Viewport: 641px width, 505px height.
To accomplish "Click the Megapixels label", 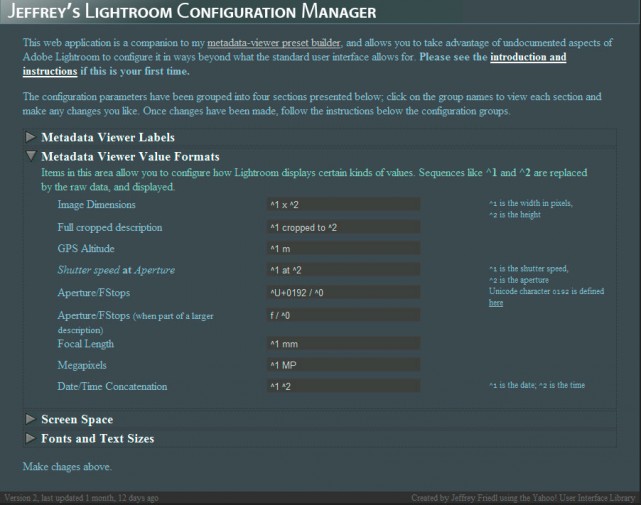I will [x=82, y=365].
